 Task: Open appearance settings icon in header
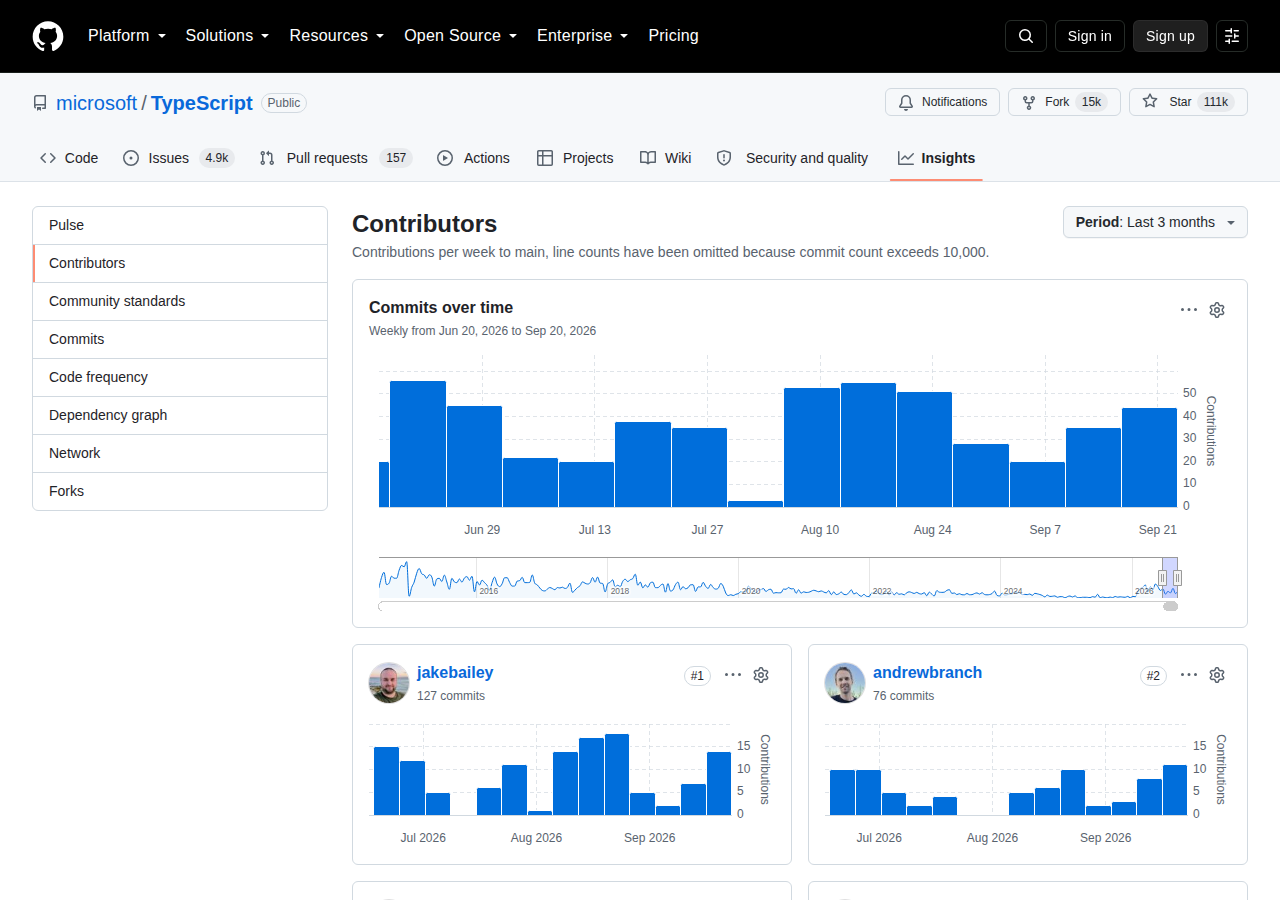pos(1232,36)
